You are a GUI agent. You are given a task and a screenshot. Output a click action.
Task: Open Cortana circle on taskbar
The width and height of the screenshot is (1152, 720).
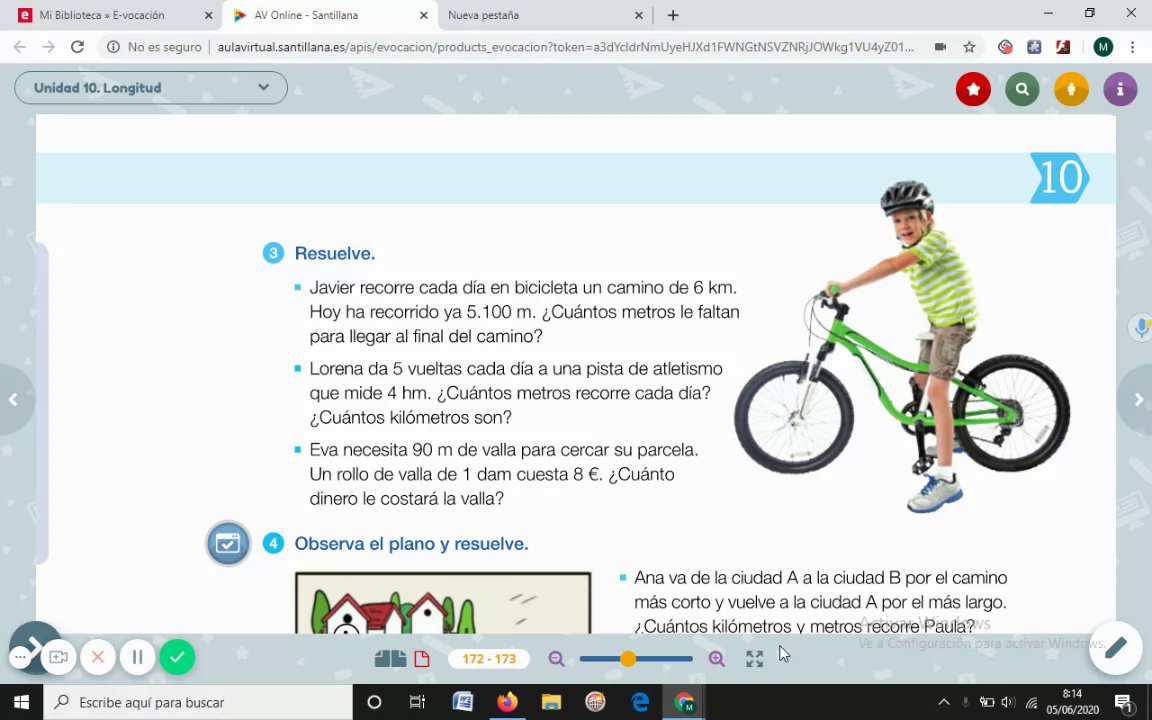pos(374,702)
